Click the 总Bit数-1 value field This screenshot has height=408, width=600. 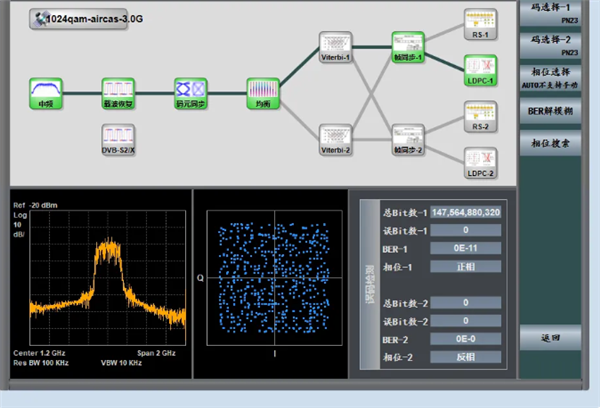(x=466, y=212)
